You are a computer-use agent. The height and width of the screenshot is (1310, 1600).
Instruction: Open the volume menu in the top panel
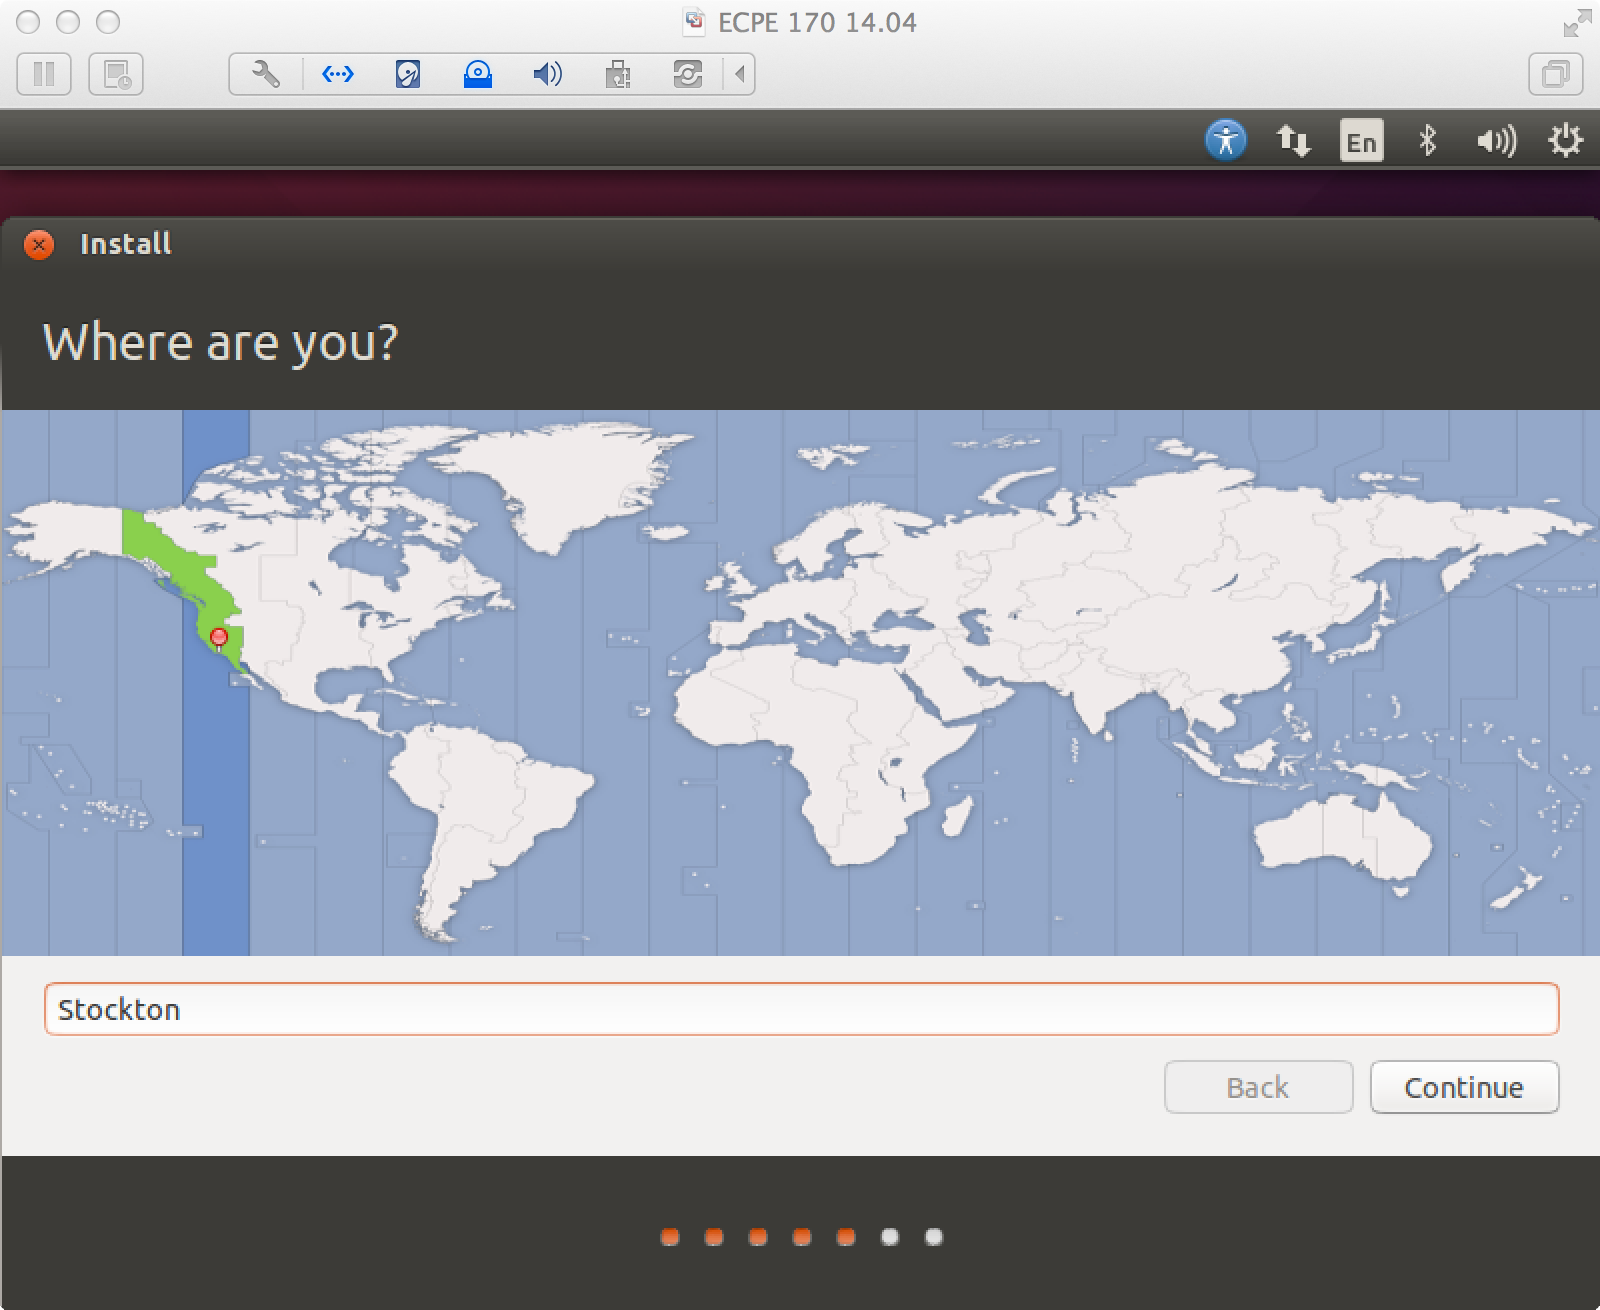click(1495, 140)
